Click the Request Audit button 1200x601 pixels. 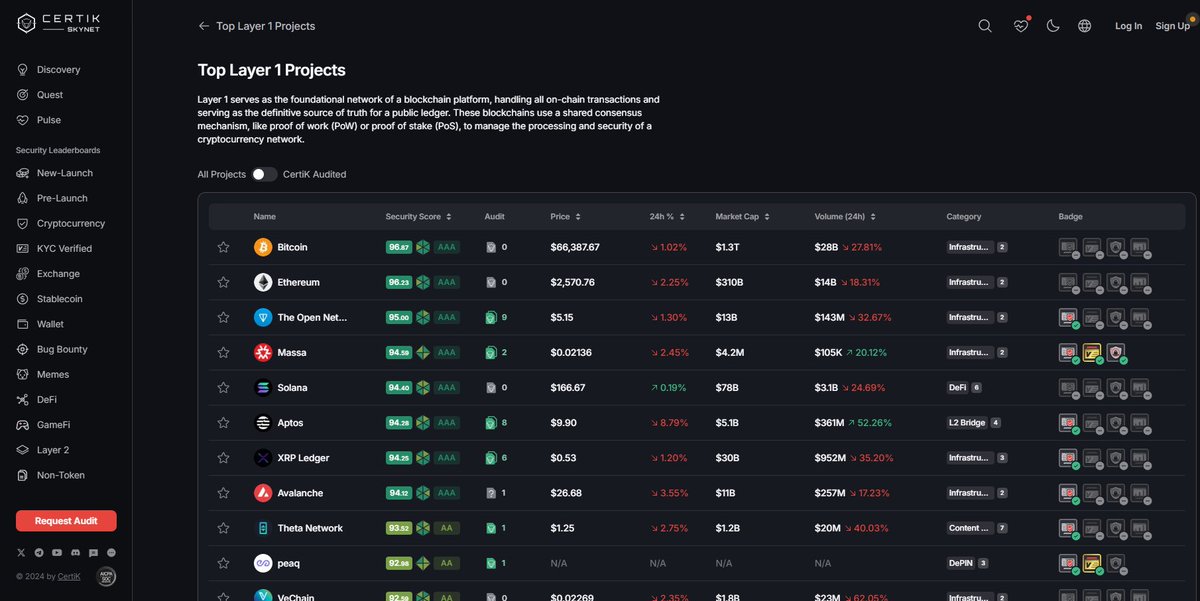66,521
